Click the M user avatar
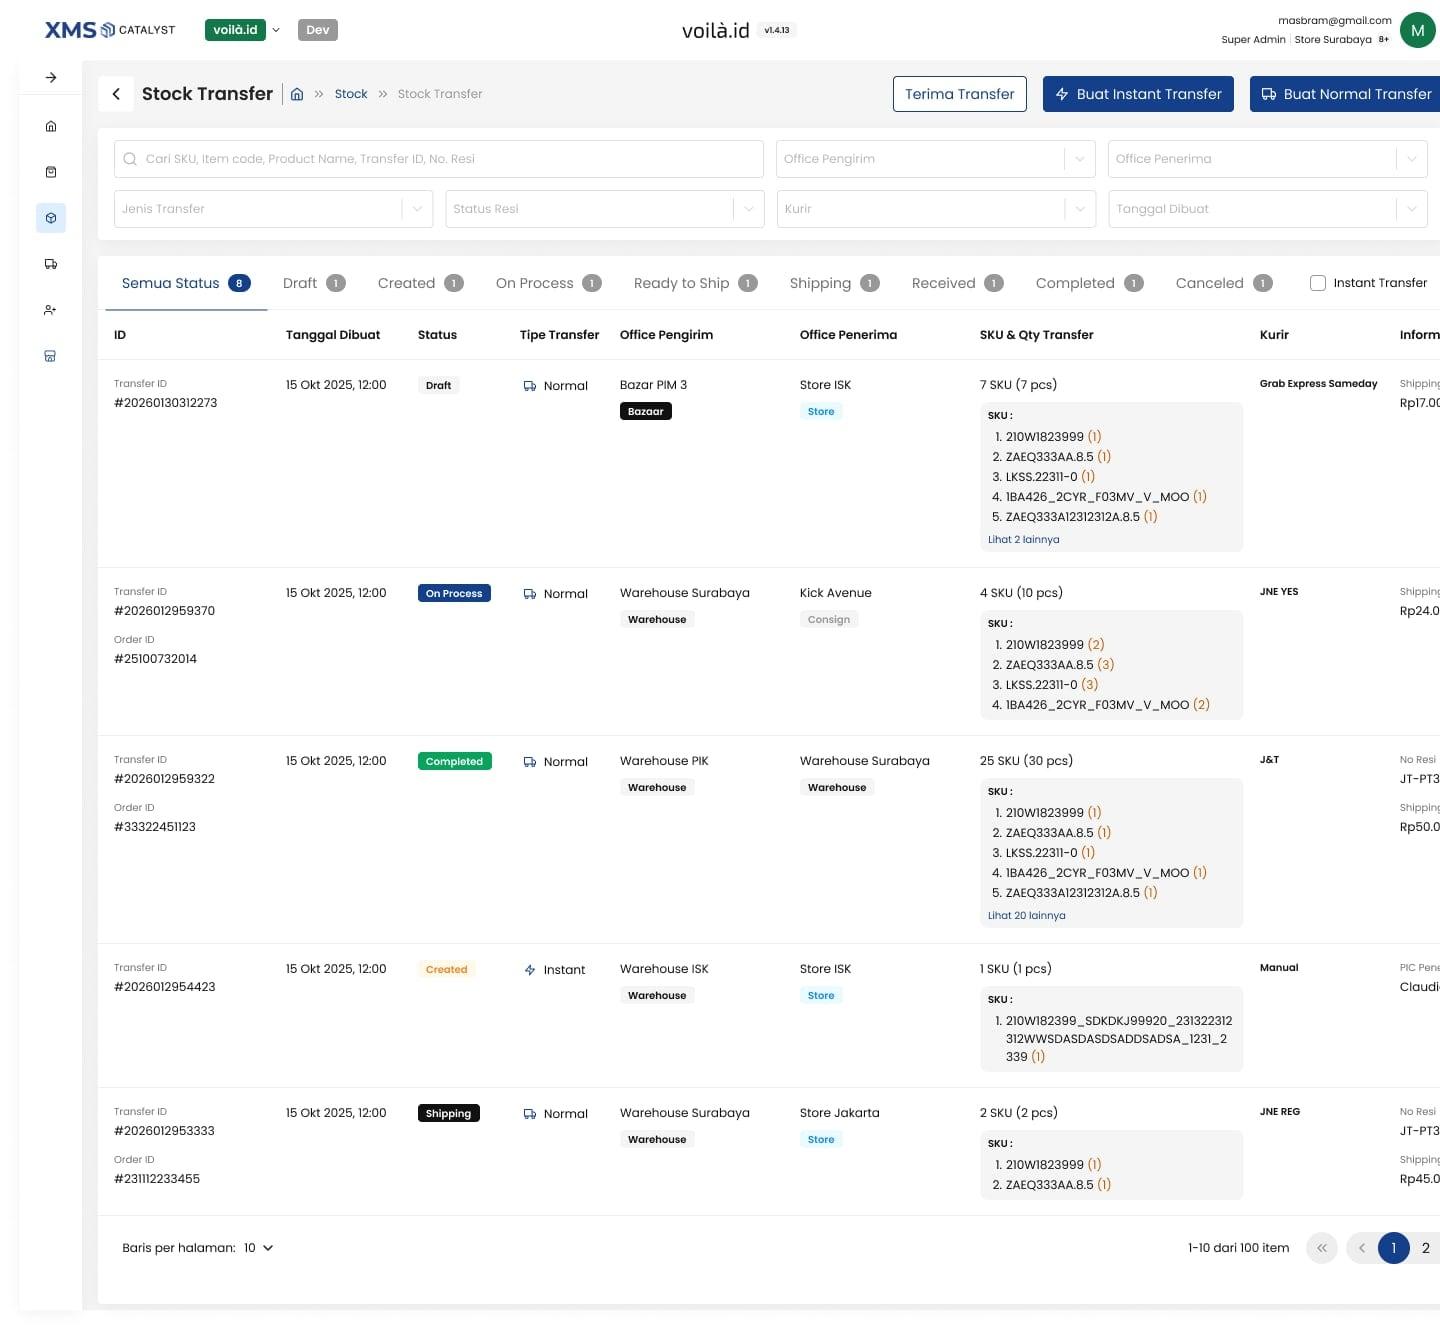This screenshot has width=1440, height=1336. [x=1417, y=30]
